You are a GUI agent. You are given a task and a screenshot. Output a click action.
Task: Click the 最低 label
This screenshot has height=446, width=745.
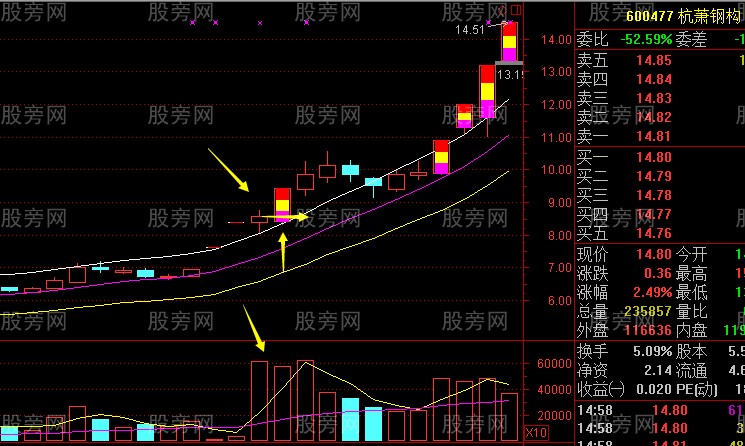(x=691, y=292)
